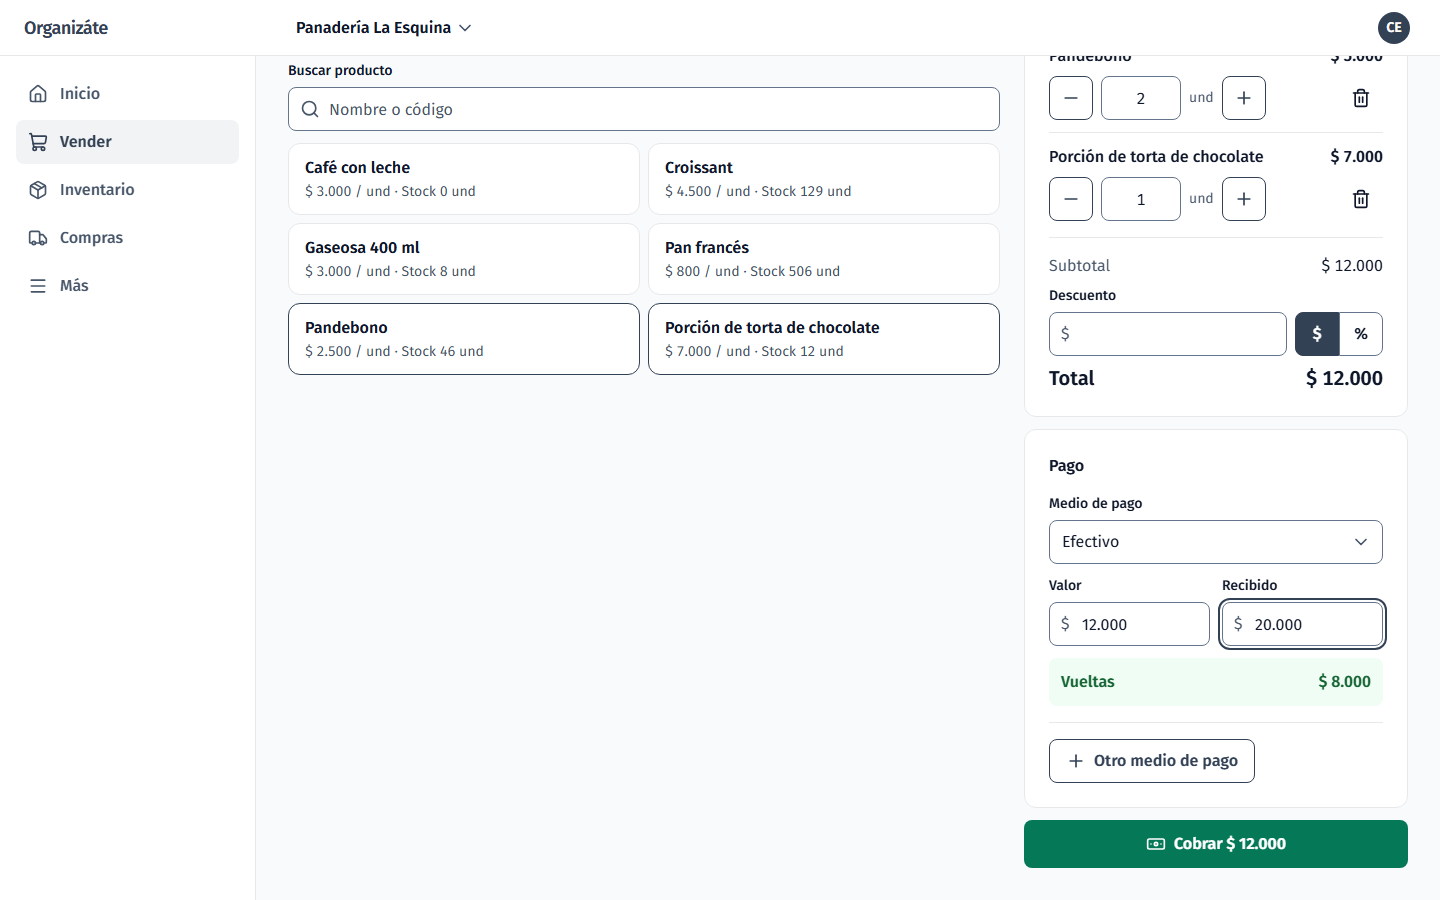Expand the Panadería La Esquina store selector
This screenshot has width=1440, height=900.
[x=383, y=28]
